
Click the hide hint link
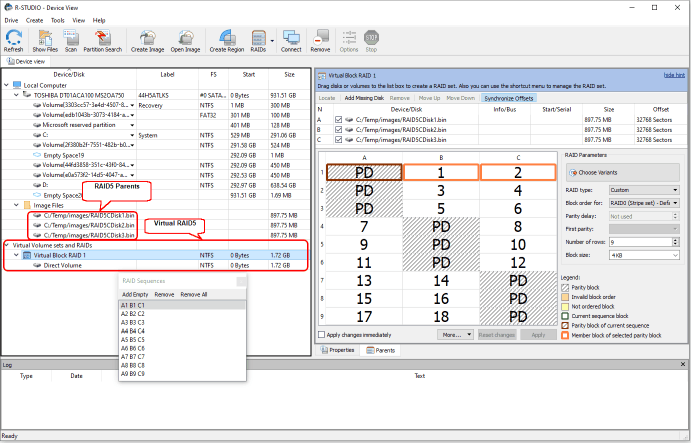click(x=674, y=75)
